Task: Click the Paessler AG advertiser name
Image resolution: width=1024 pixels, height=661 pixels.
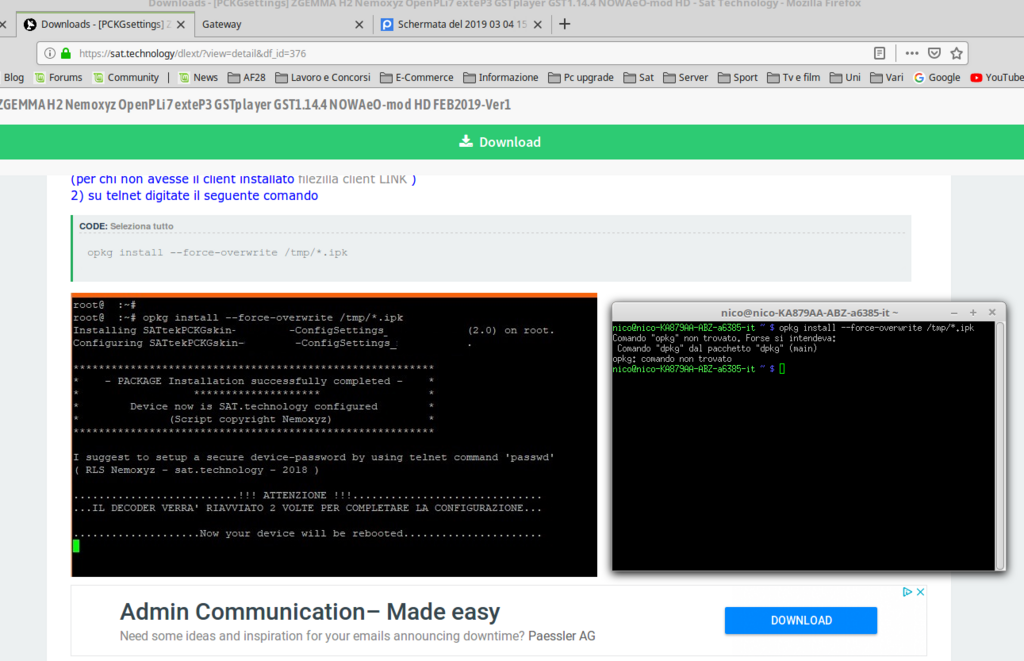Action: pos(562,636)
